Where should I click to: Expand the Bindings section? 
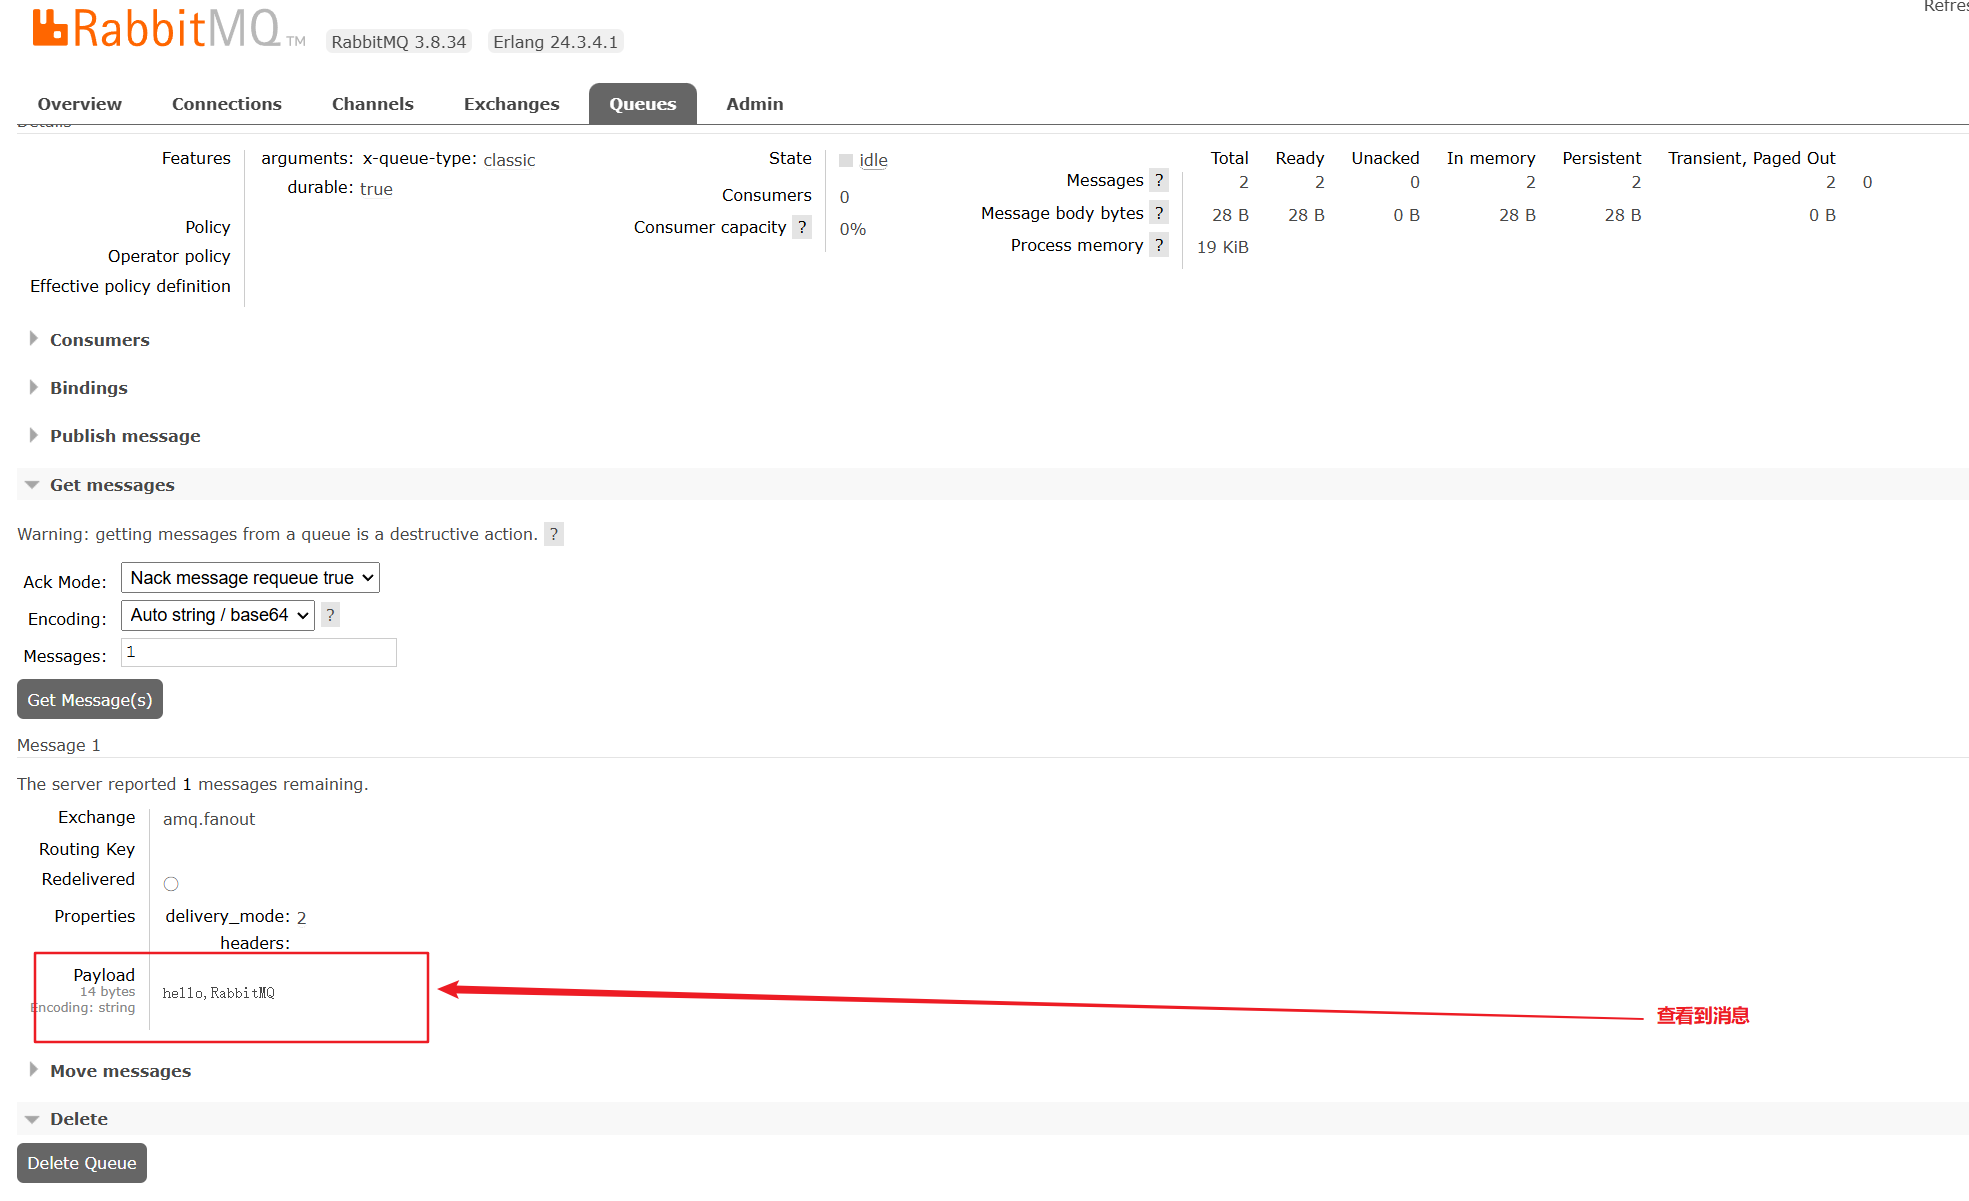coord(88,388)
